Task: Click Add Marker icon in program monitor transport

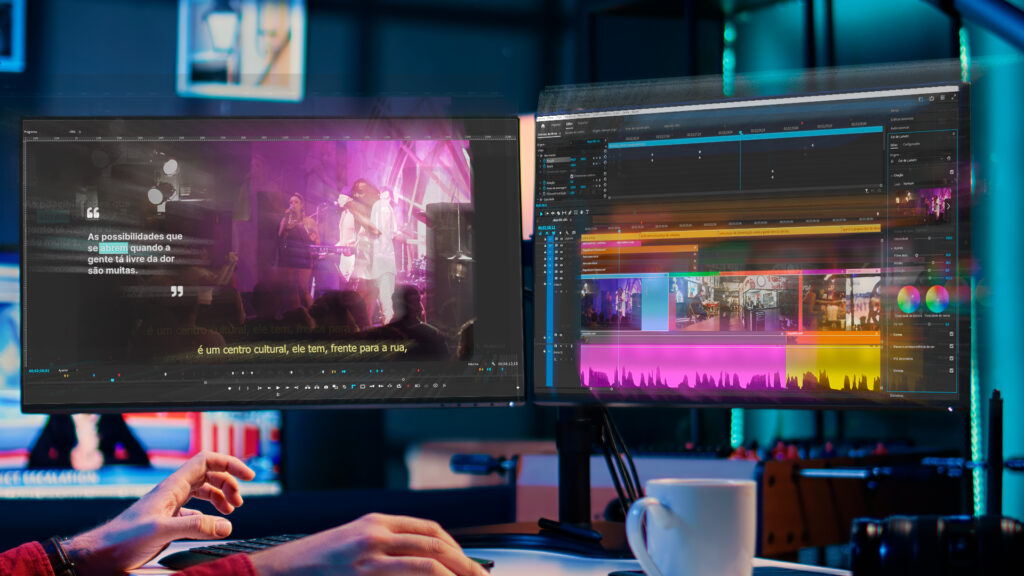Action: click(229, 388)
